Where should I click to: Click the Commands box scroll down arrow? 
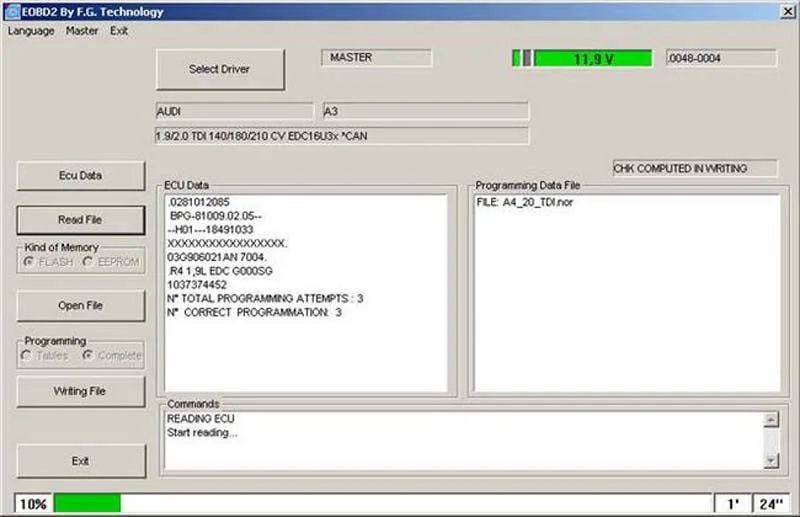click(771, 461)
